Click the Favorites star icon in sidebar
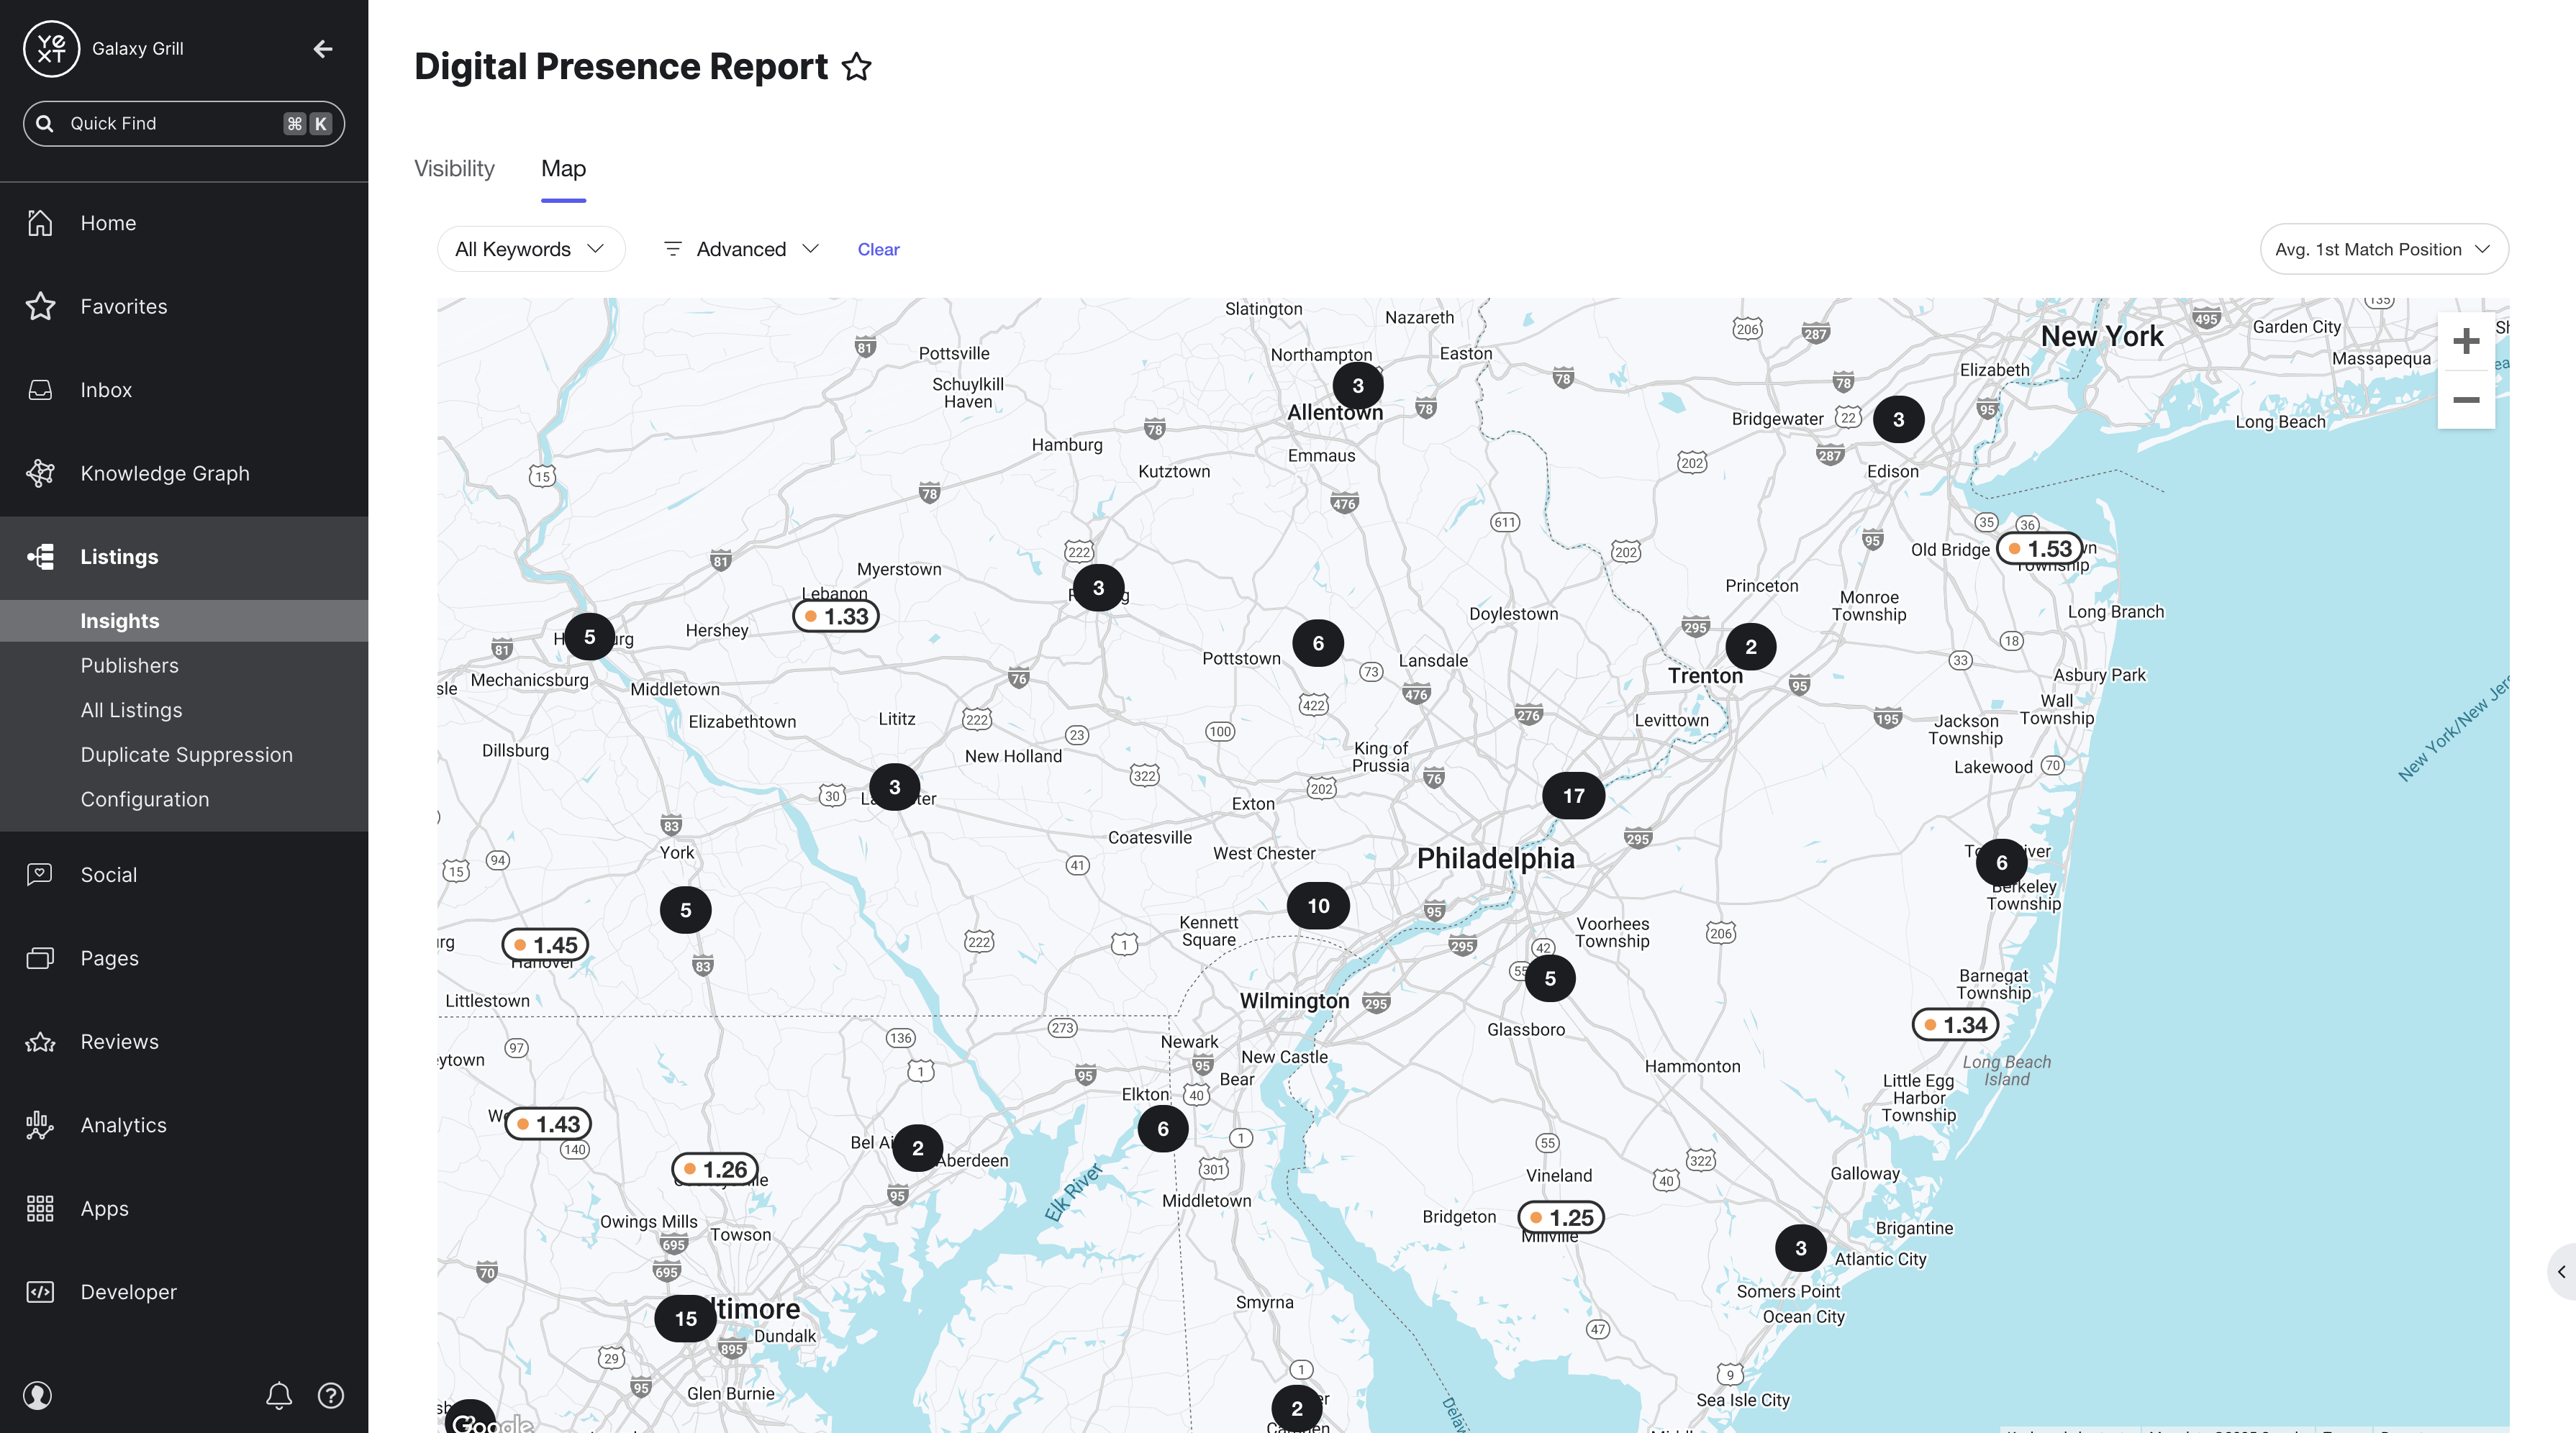Screen dimensions: 2576x1433 tap(40, 306)
